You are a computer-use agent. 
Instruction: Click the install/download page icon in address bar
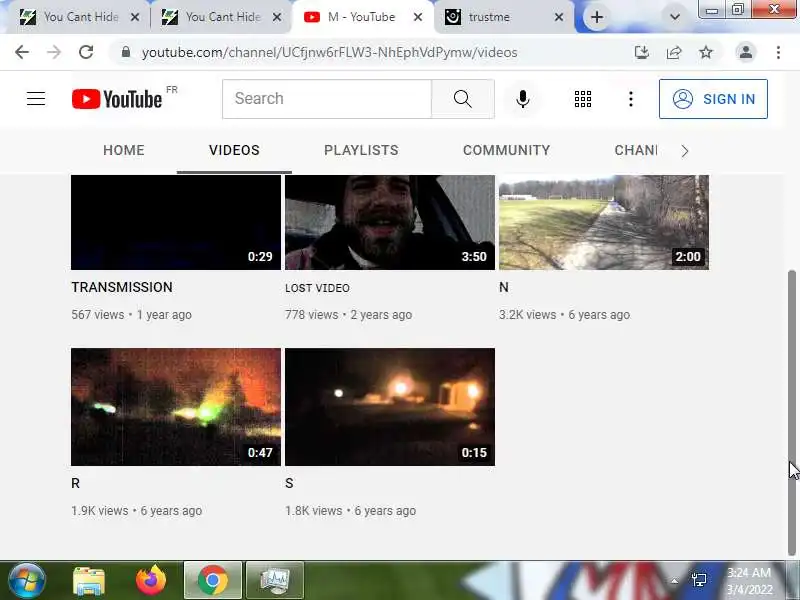[641, 52]
